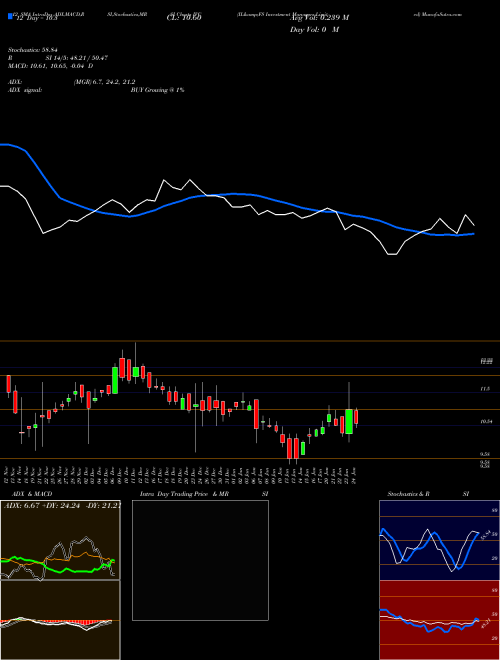Click the empty intraday trading price chart box
Image resolution: width=500 pixels, height=660 pixels.
[200, 560]
